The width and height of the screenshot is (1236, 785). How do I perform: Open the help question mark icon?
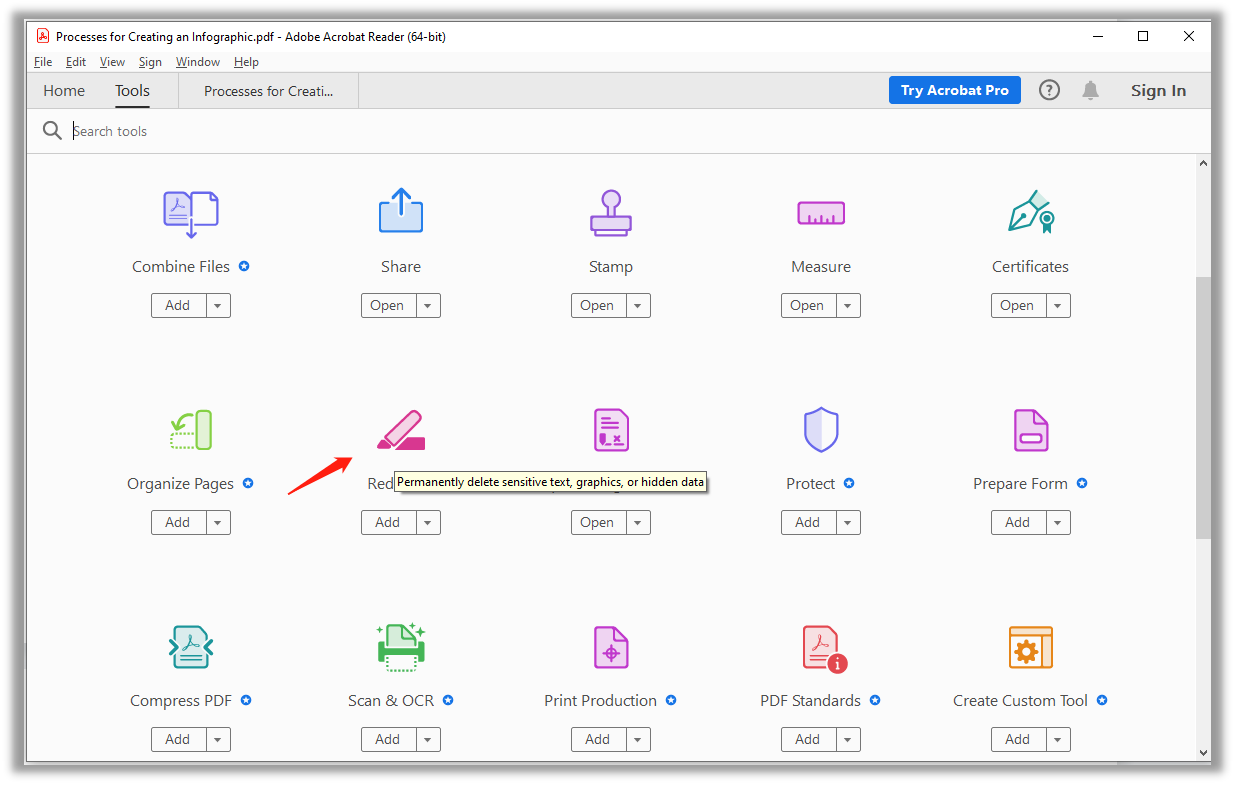1049,90
